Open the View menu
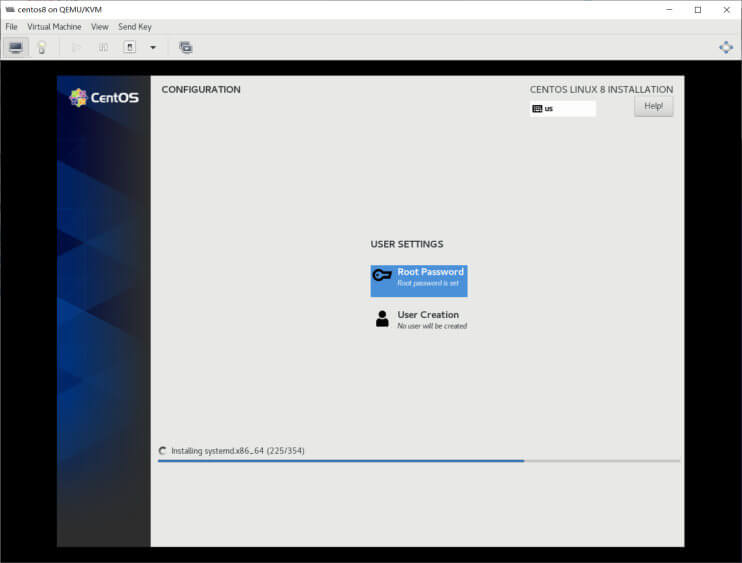Screen dimensions: 742x563 100,27
